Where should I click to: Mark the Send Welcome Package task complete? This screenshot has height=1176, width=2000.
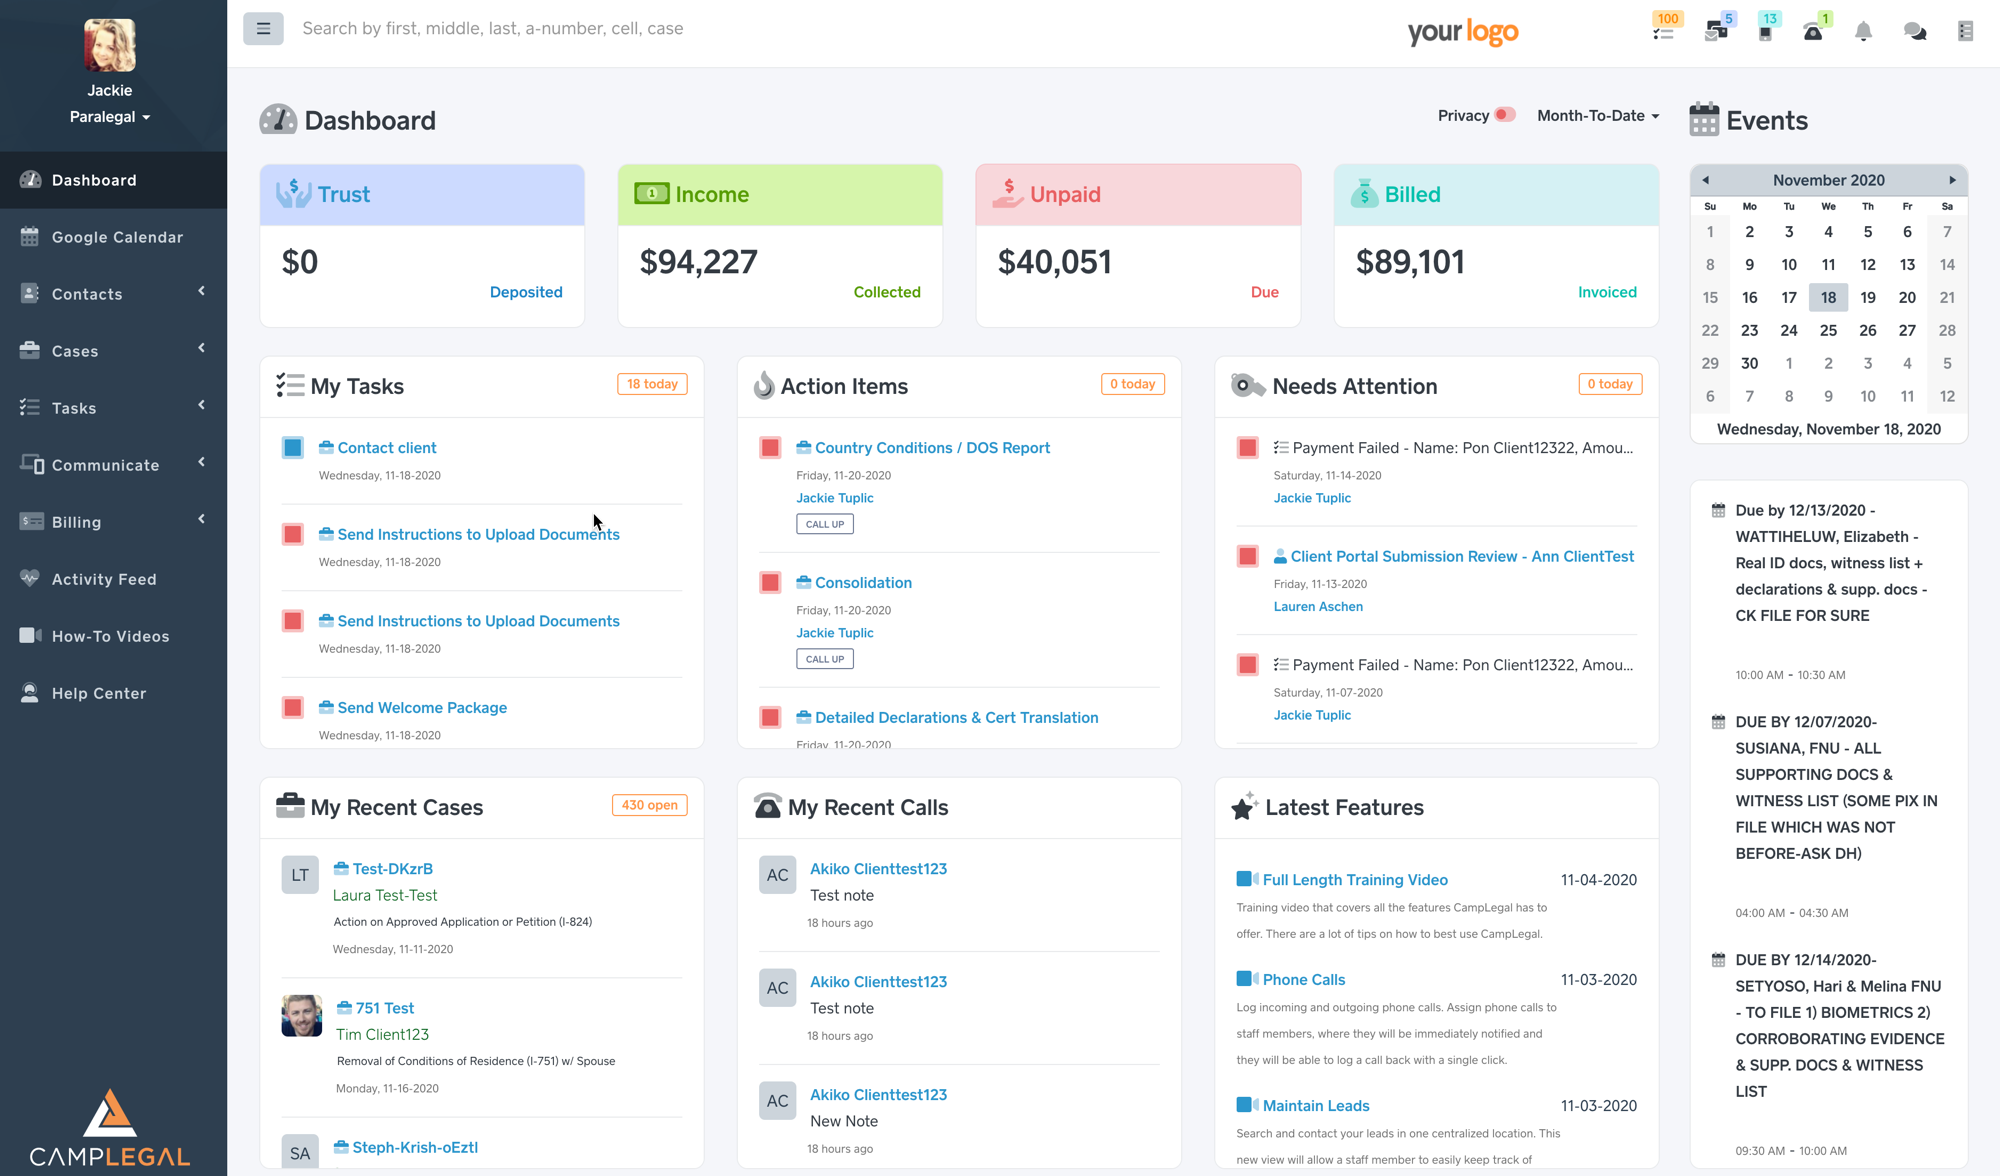(292, 707)
